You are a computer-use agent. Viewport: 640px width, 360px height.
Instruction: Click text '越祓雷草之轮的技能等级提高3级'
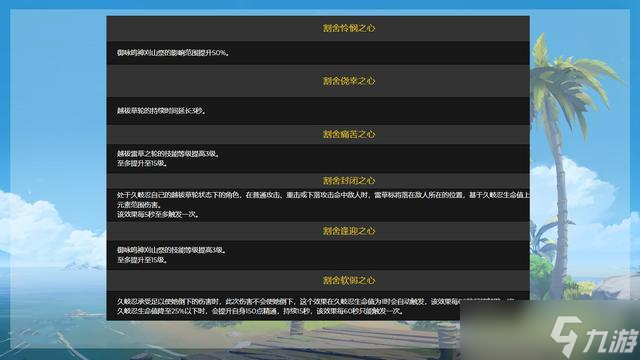click(169, 154)
